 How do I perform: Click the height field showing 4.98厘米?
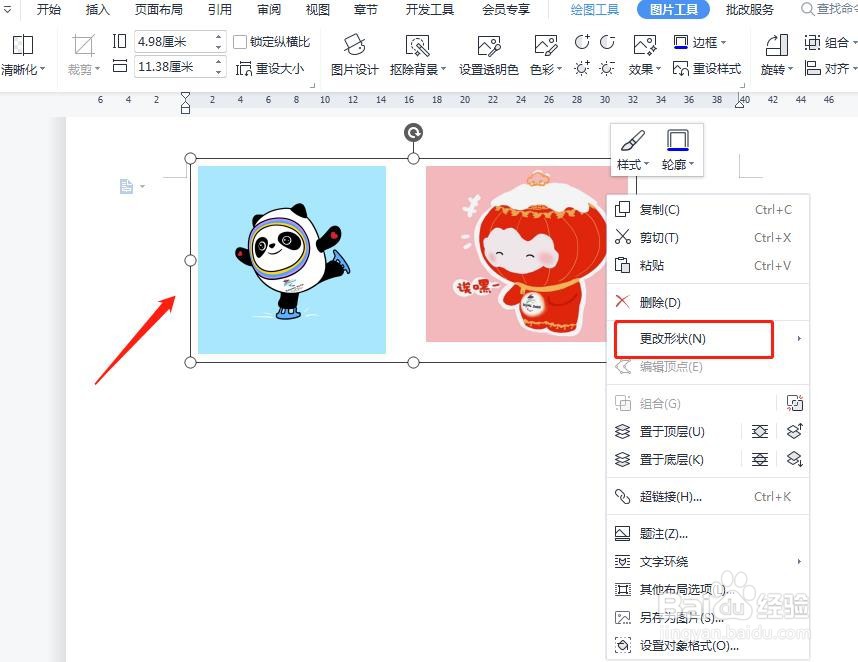point(173,42)
